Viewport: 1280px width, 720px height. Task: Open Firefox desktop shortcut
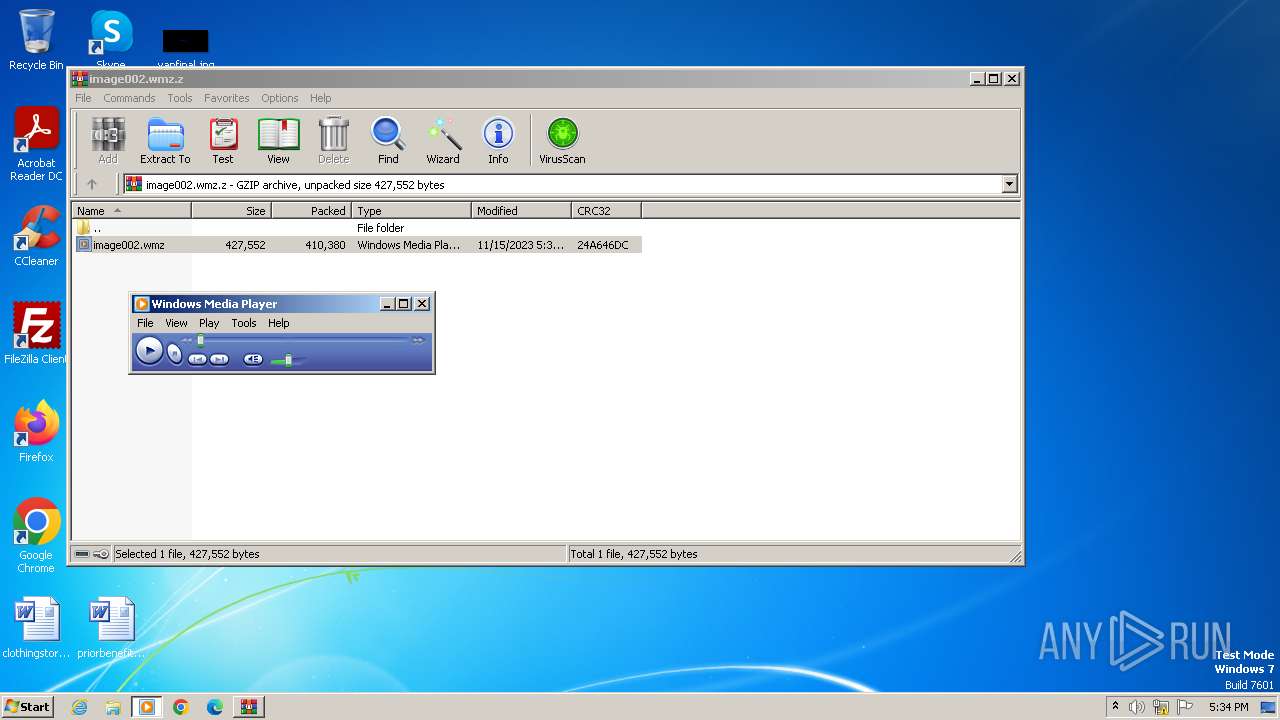(x=36, y=432)
